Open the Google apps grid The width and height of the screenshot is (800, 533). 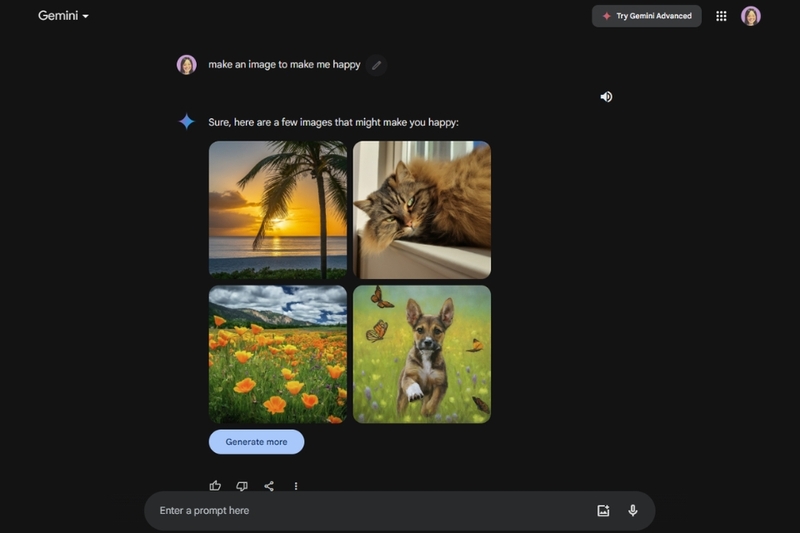point(721,16)
